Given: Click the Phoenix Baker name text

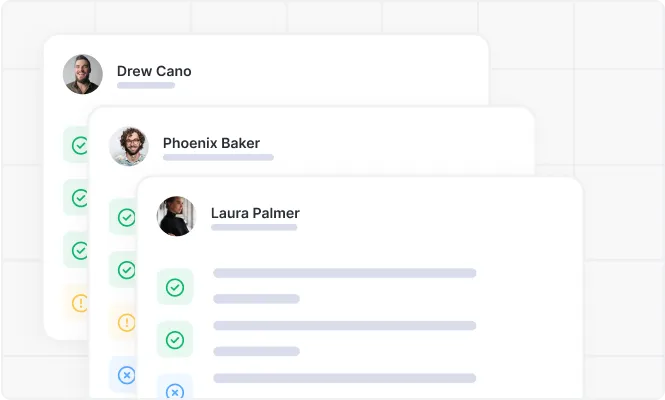Looking at the screenshot, I should point(211,143).
